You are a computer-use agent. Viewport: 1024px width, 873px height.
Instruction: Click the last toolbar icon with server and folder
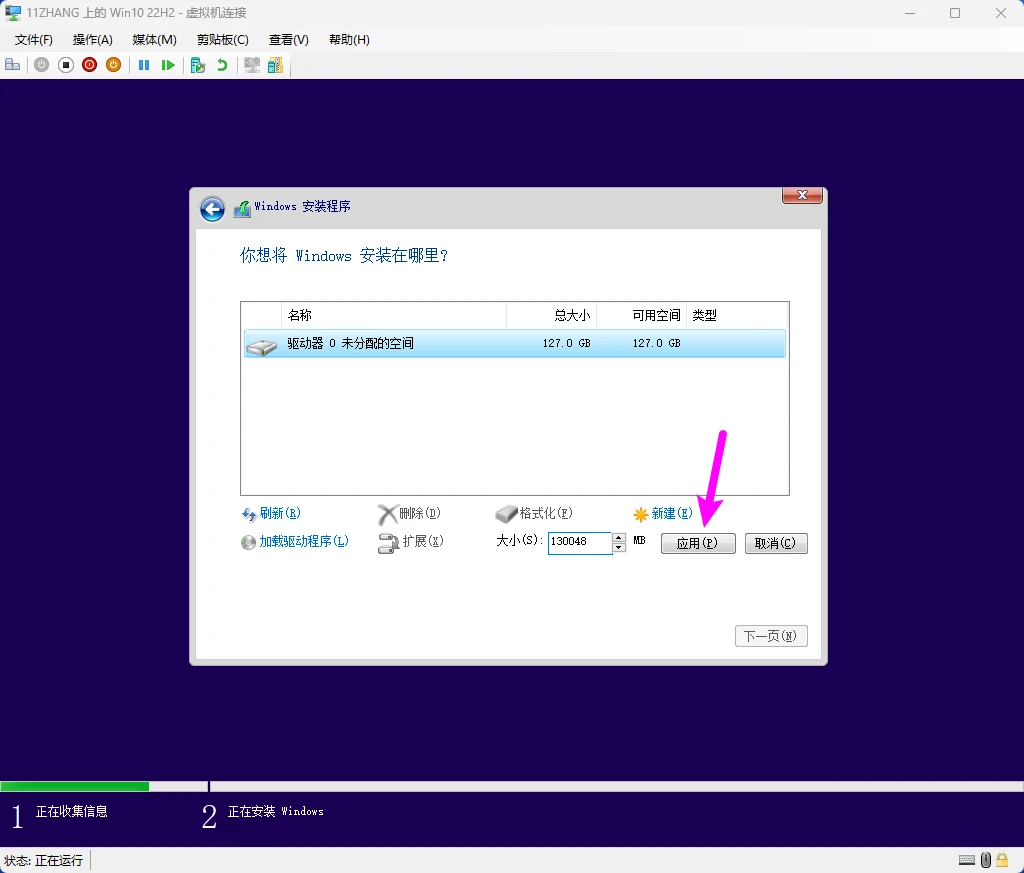(276, 65)
